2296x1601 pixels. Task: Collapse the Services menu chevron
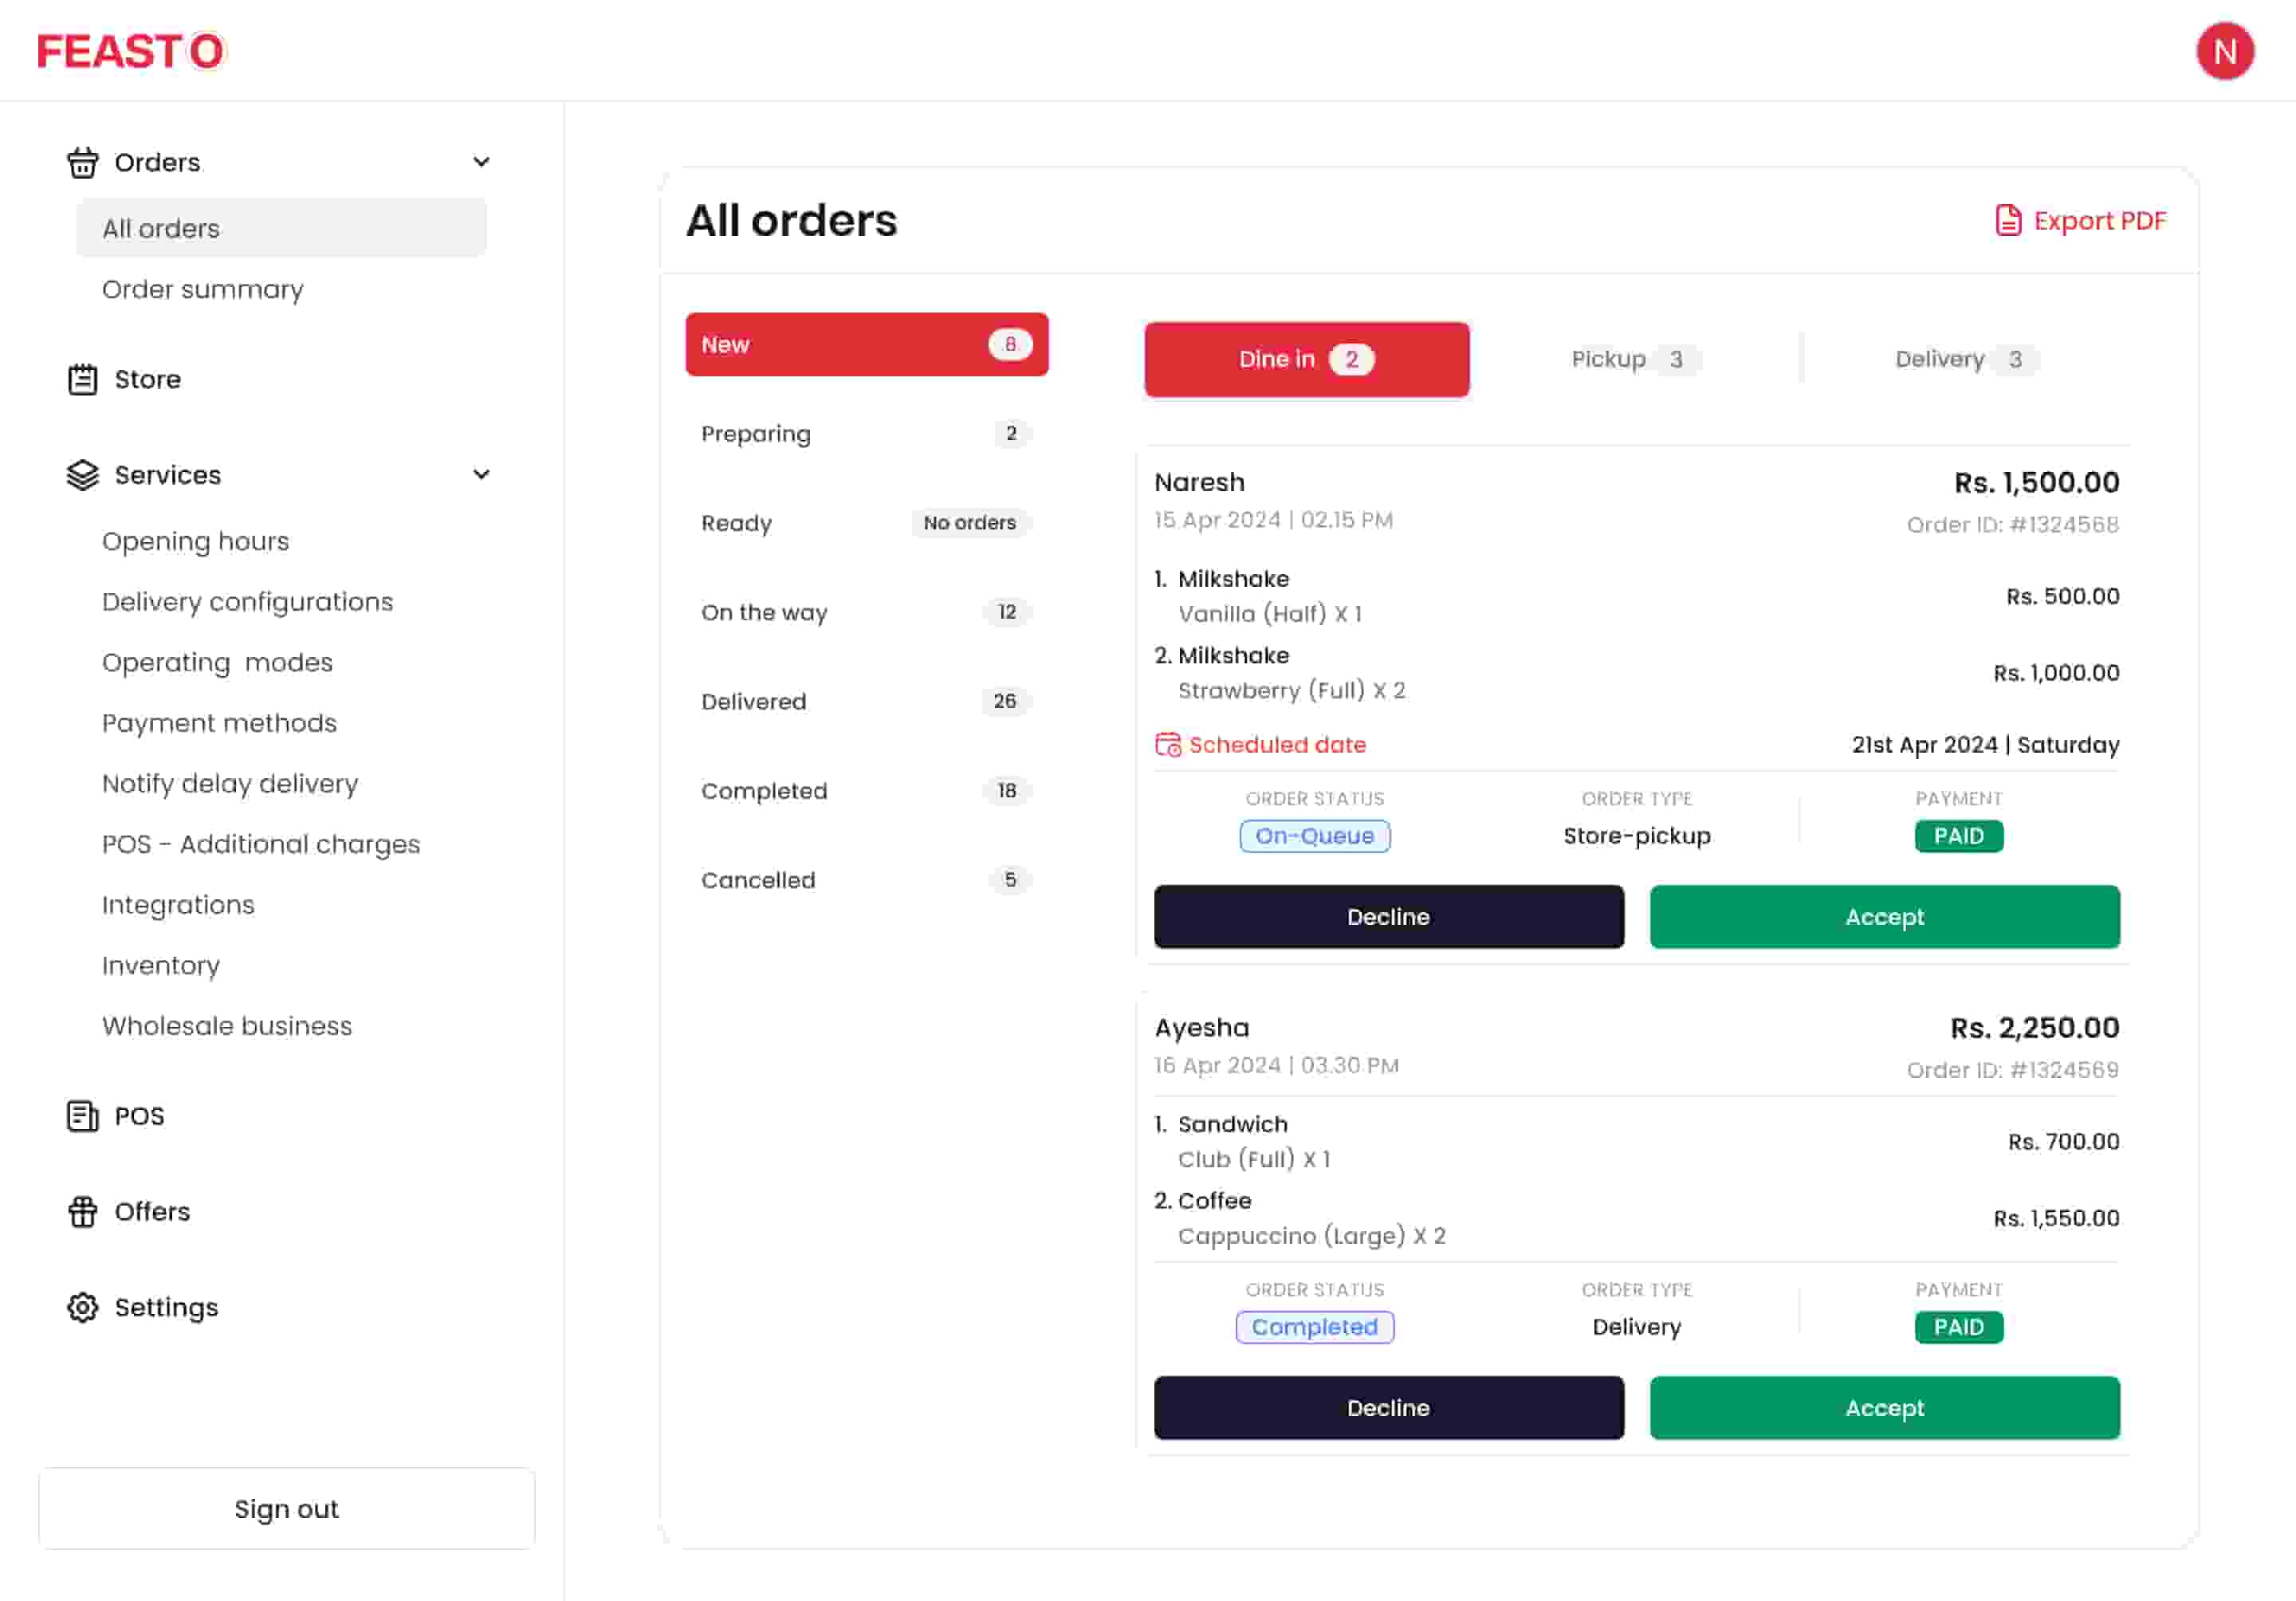click(481, 475)
